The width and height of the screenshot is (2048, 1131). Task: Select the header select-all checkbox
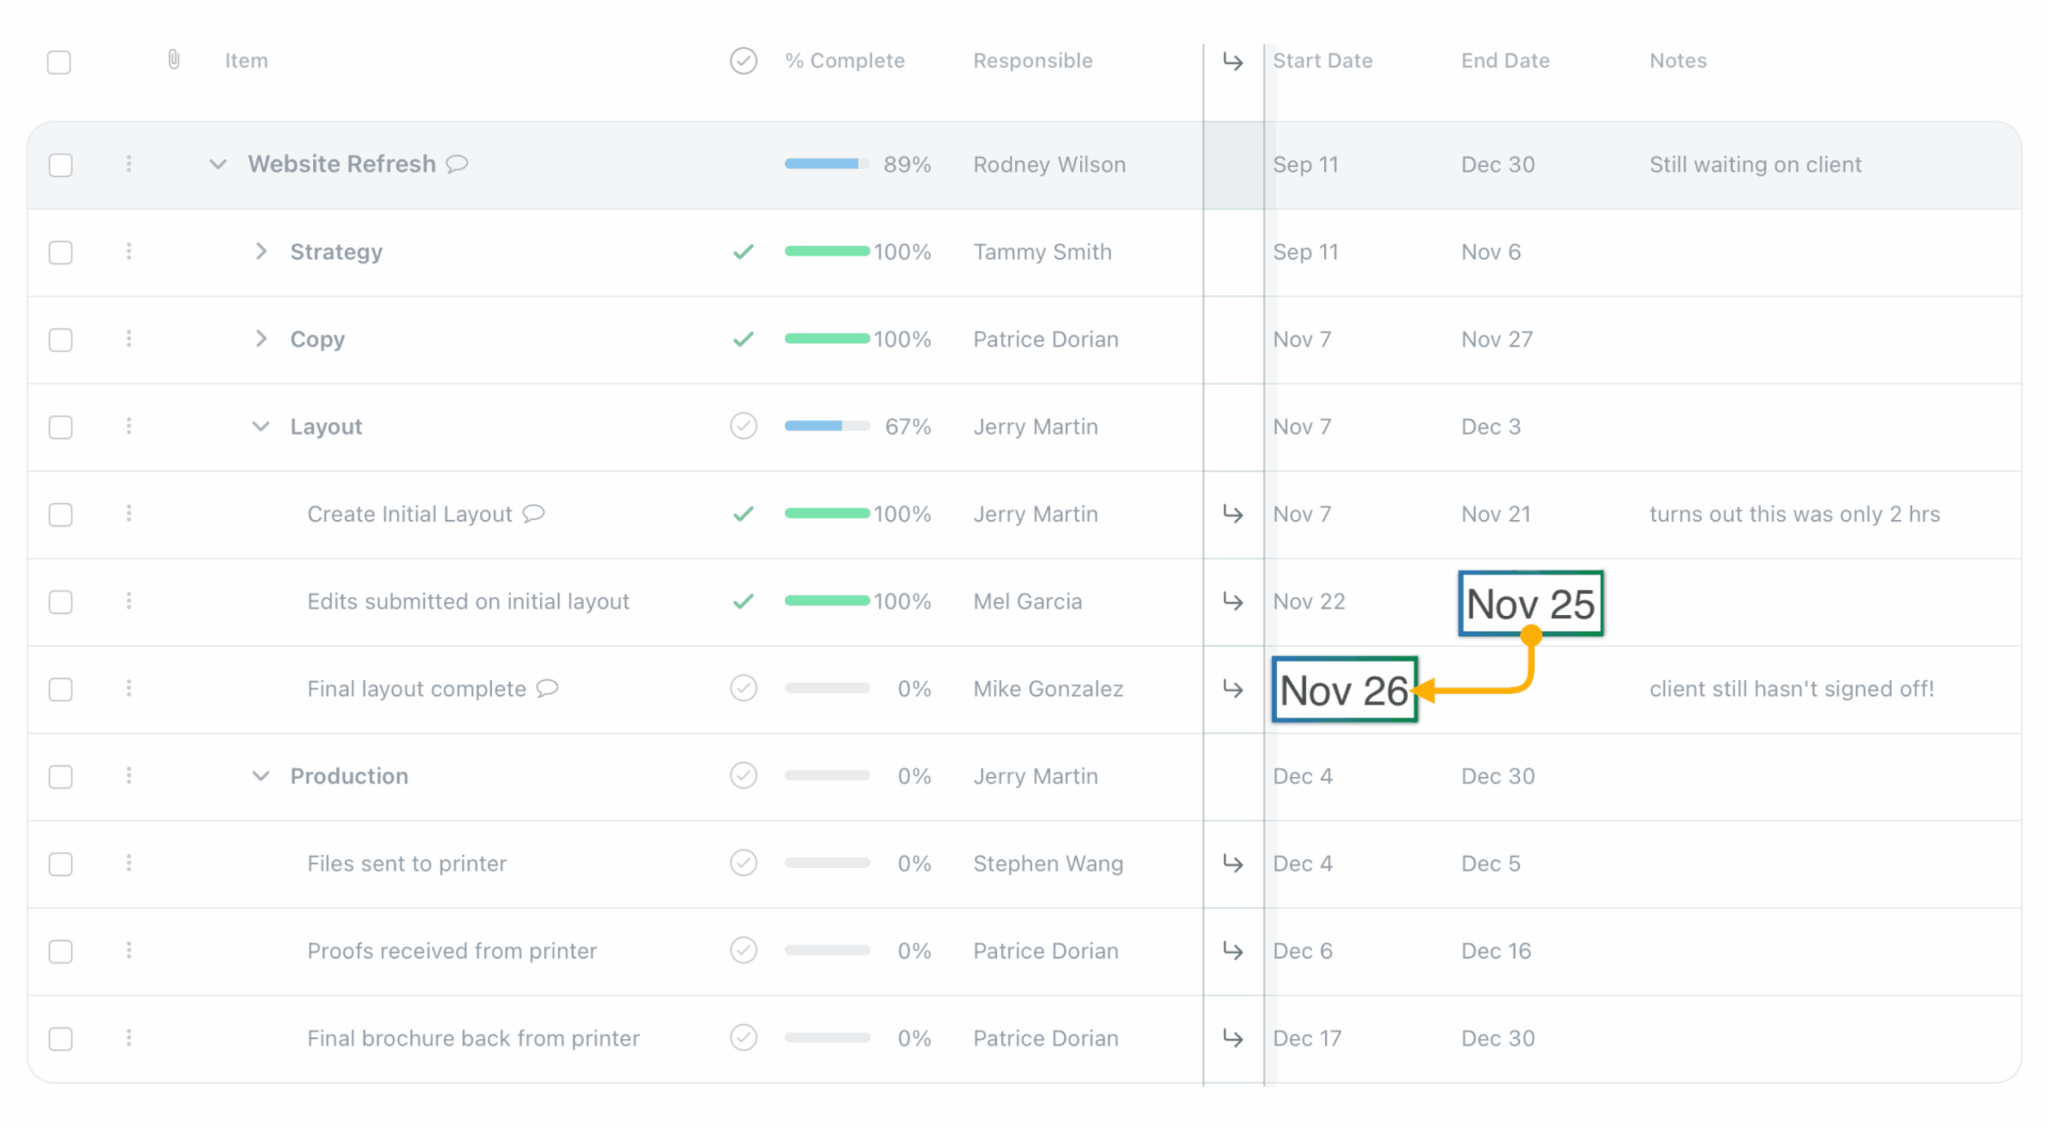tap(59, 62)
